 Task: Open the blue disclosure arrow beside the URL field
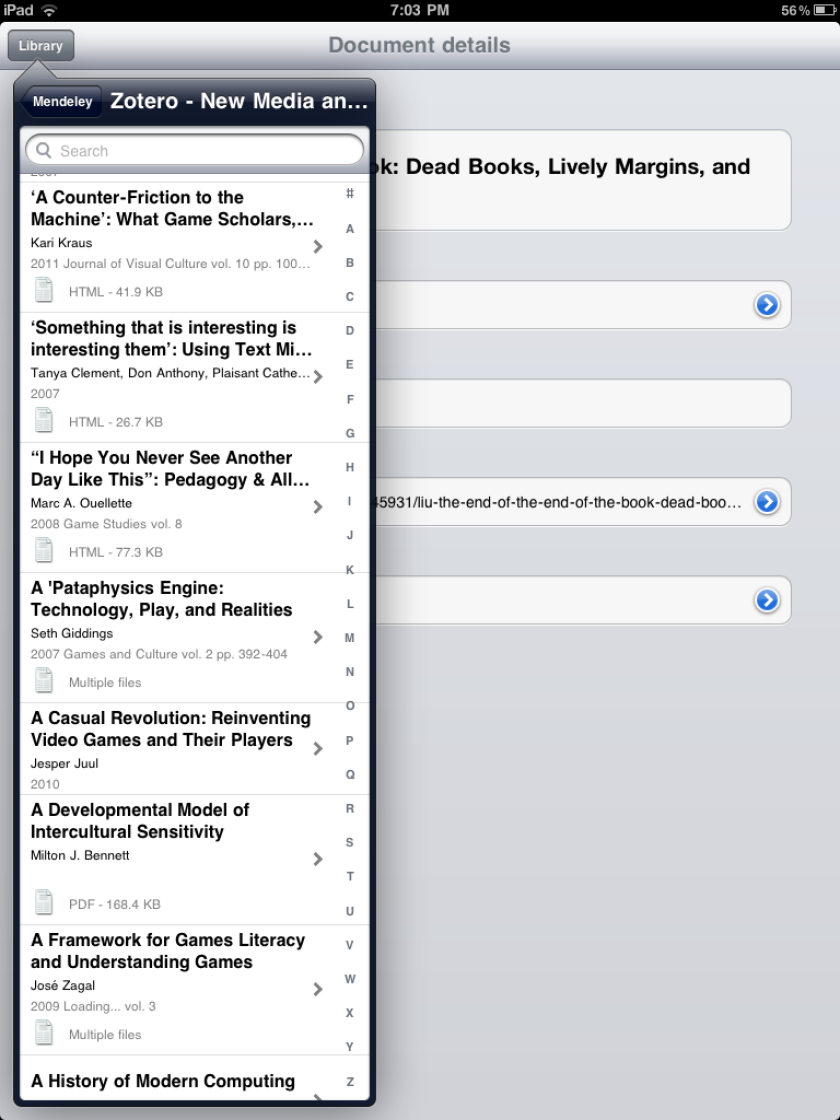click(767, 503)
